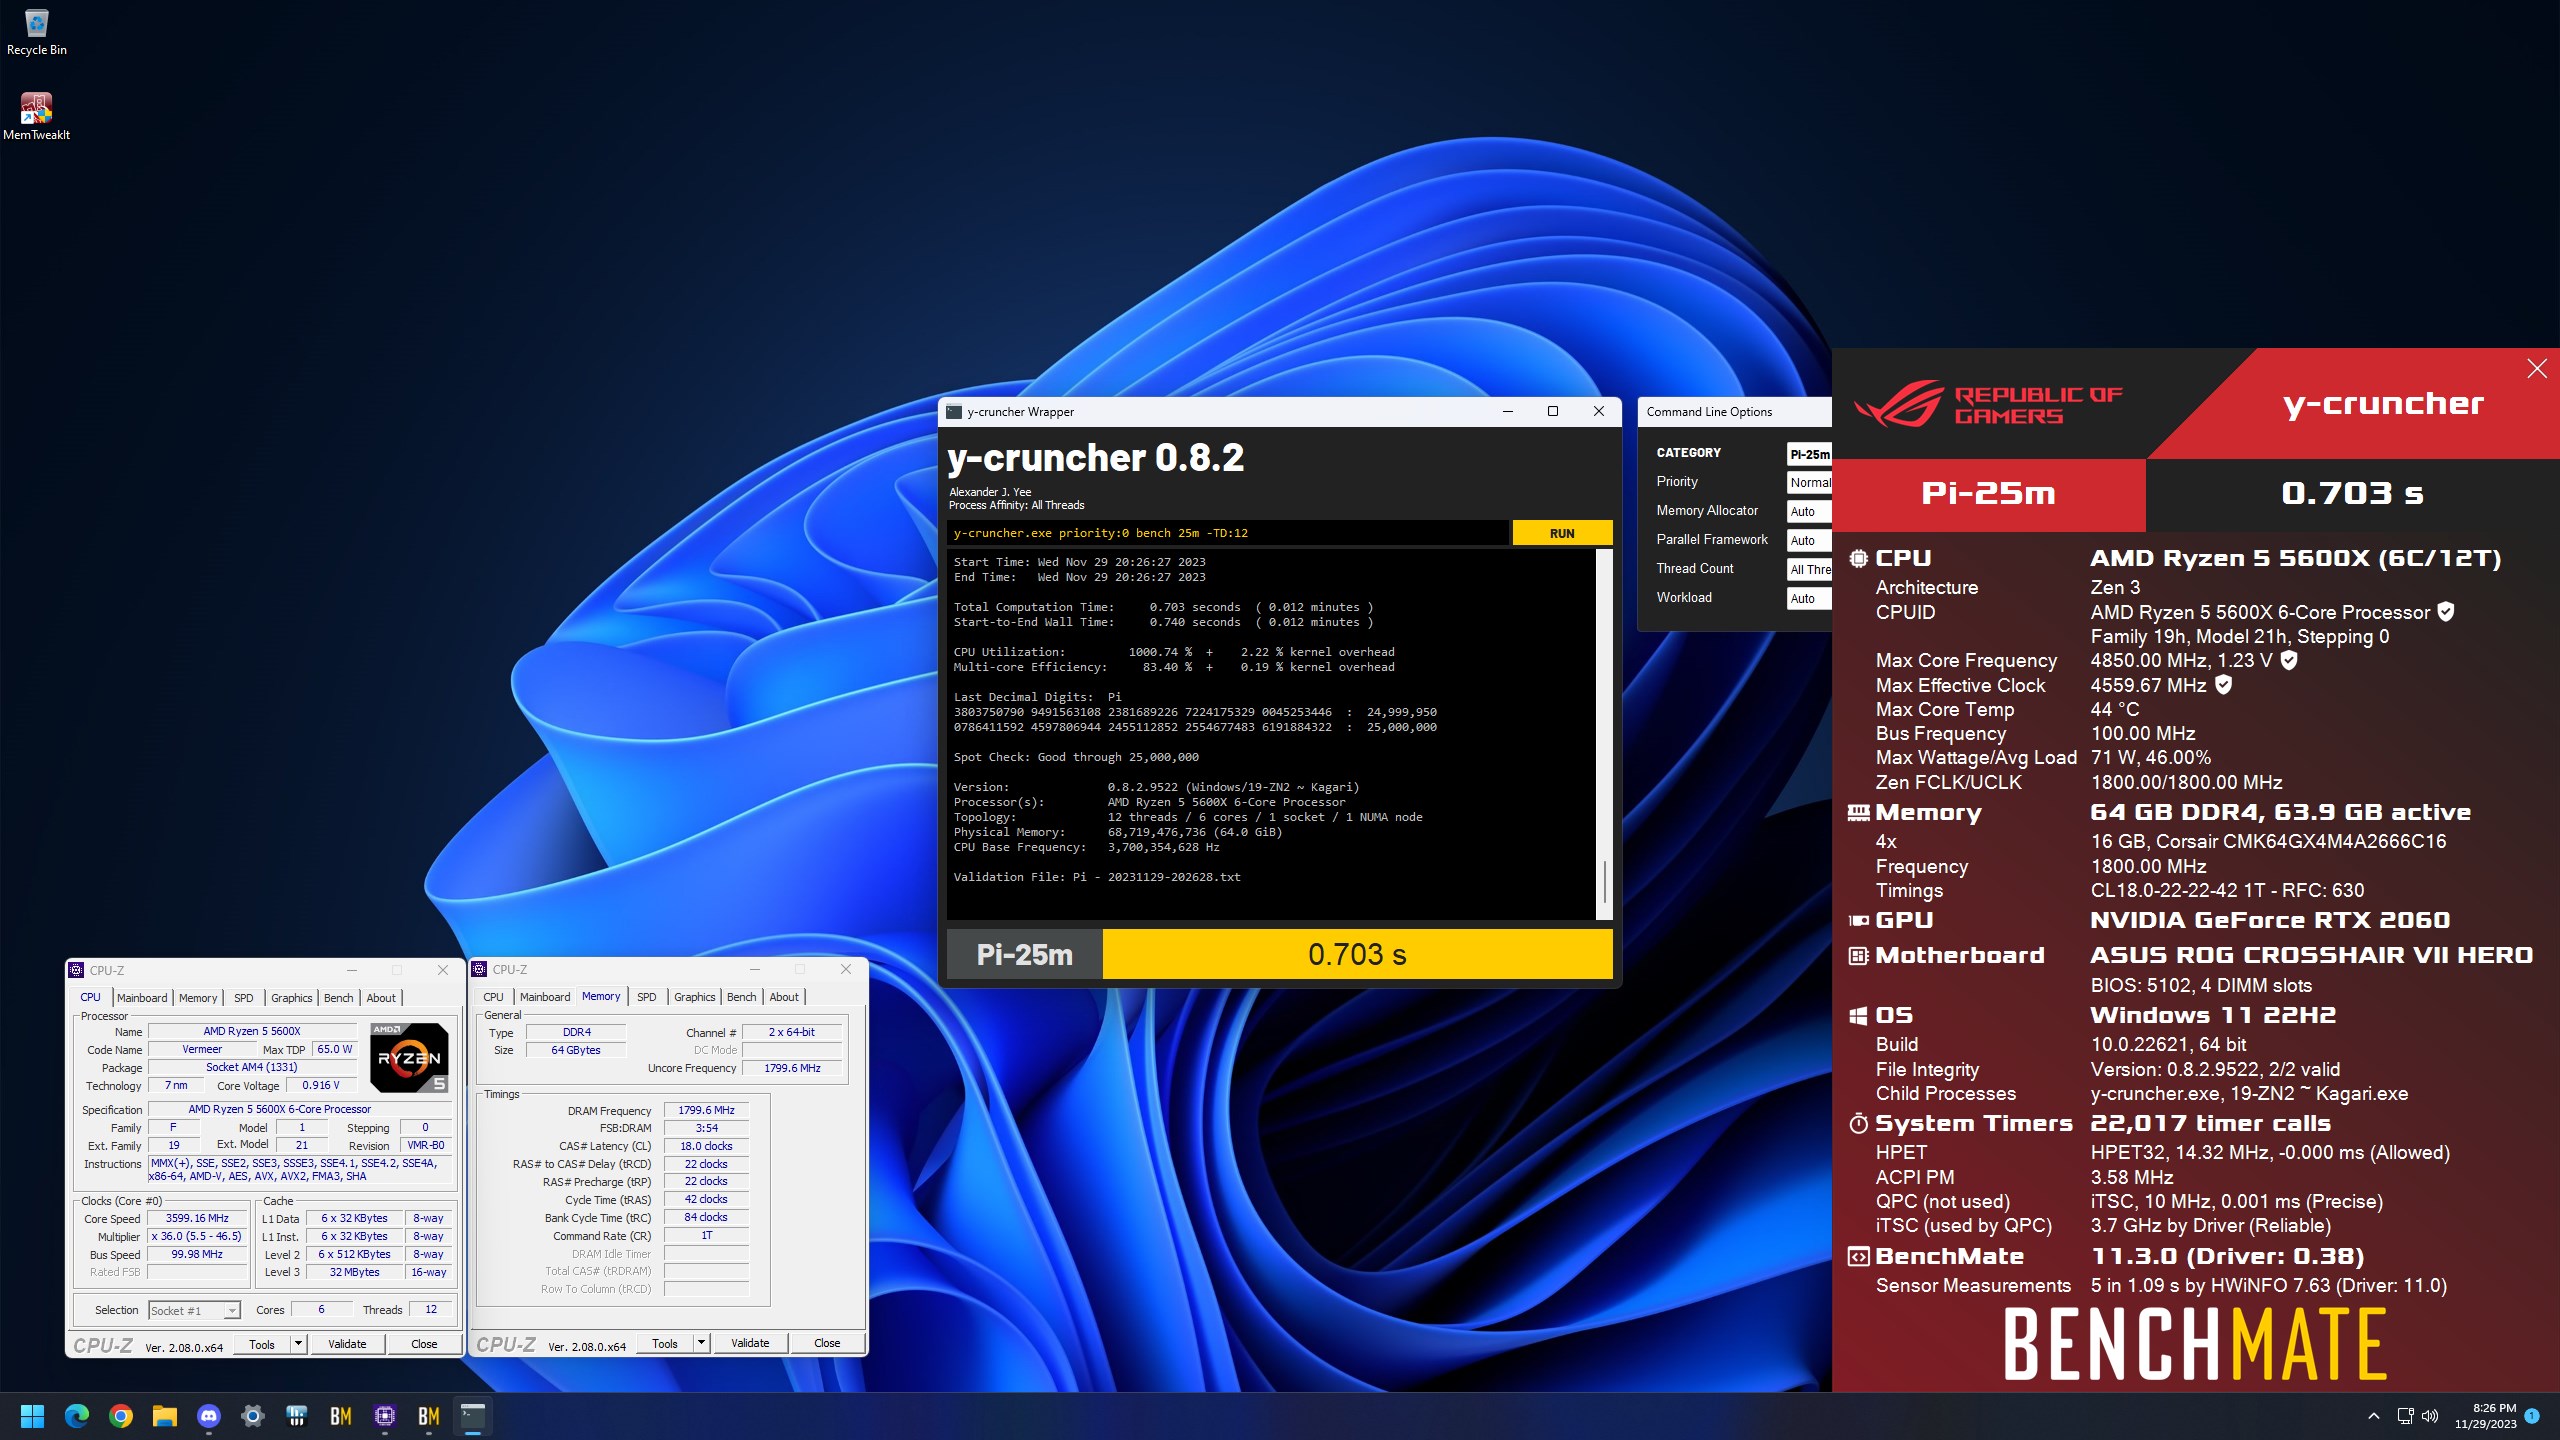Click the Republic of Gamers logo
The image size is (2560, 1440).
click(1988, 405)
